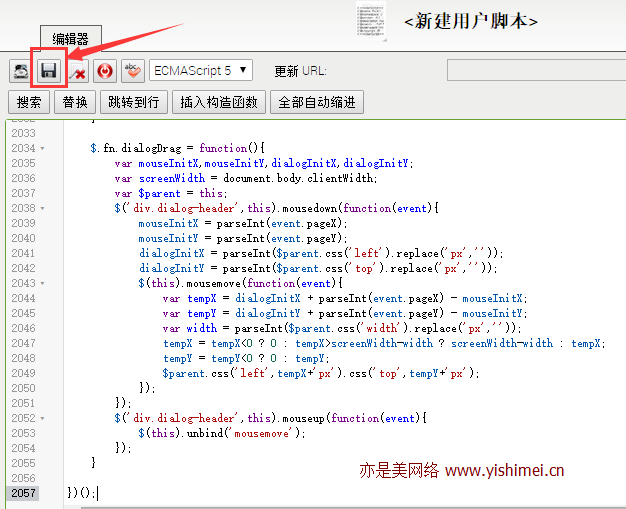
Task: Click the script page thumbnail beside the title
Action: (x=371, y=21)
